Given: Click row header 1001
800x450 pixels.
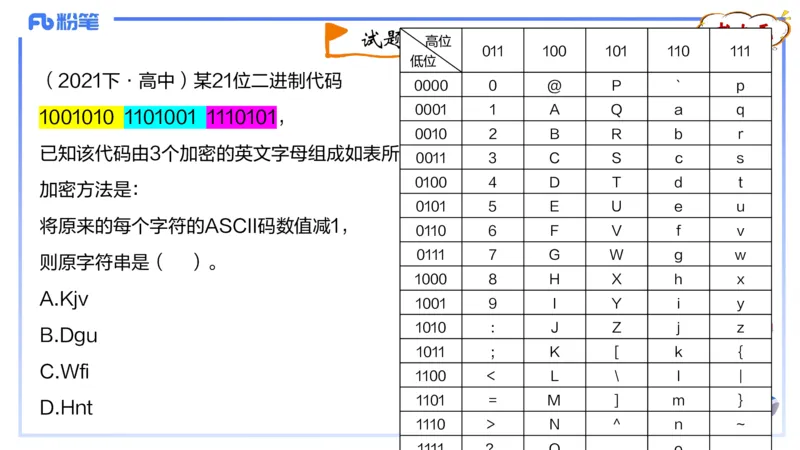Looking at the screenshot, I should (x=431, y=303).
